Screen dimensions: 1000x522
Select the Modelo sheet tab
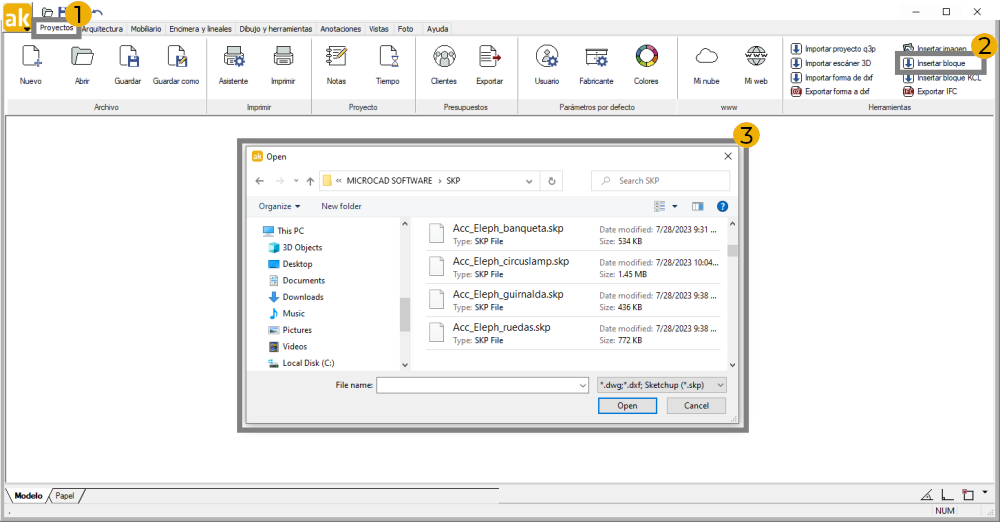point(28,496)
